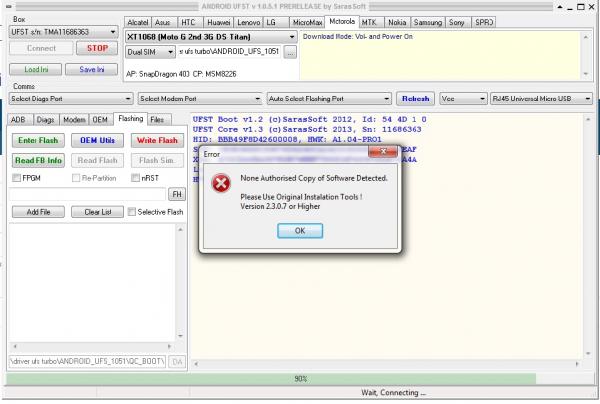Viewport: 600px width, 404px height.
Task: Click the 90% progress bar
Action: point(300,379)
